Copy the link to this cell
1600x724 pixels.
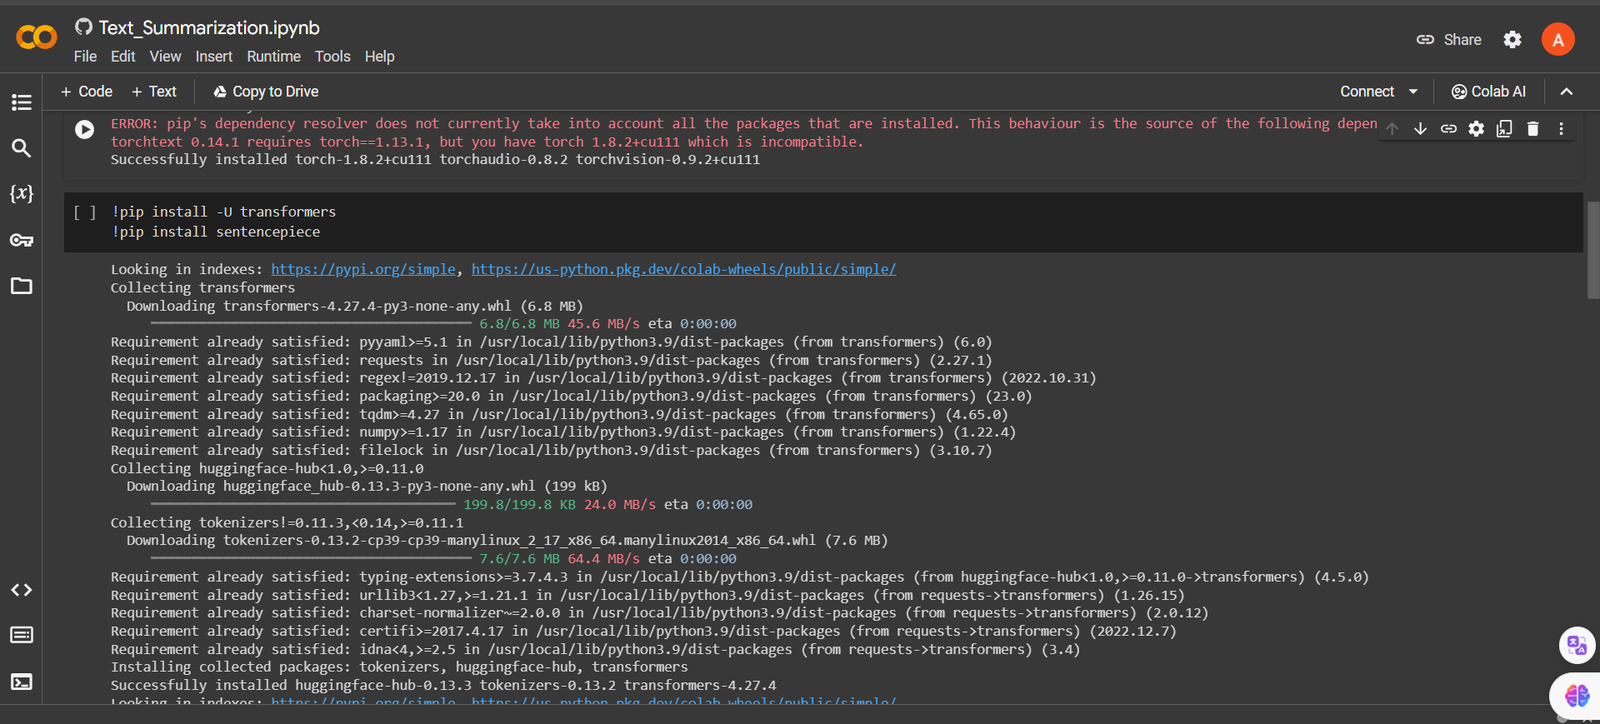(x=1448, y=129)
